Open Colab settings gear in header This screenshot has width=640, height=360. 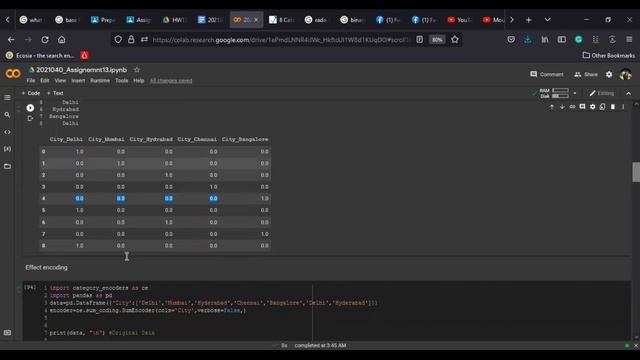tap(609, 74)
